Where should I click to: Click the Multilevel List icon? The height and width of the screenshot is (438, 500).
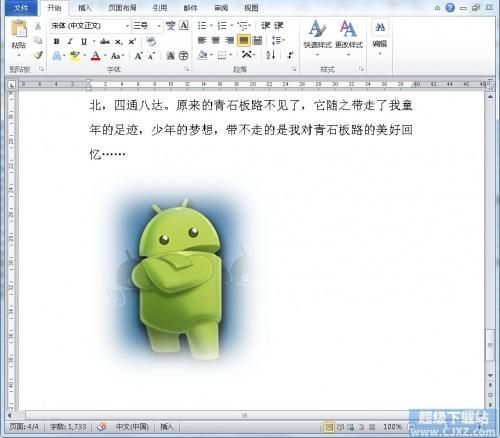pos(243,26)
